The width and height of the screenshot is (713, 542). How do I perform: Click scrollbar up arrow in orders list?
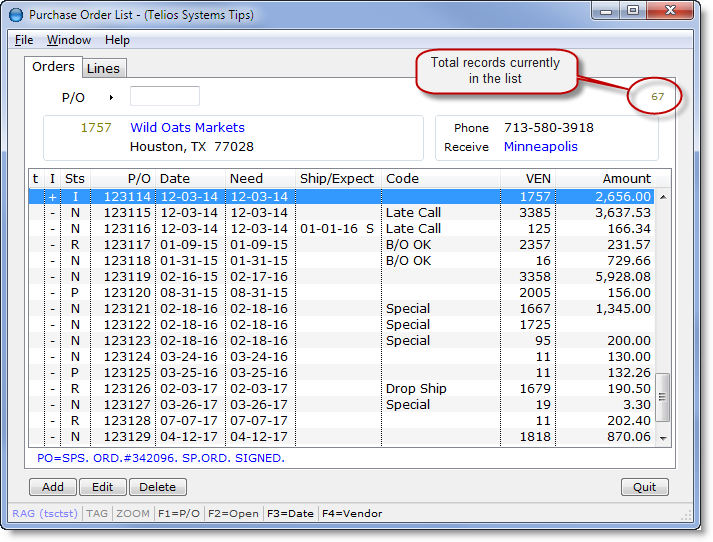click(x=662, y=197)
